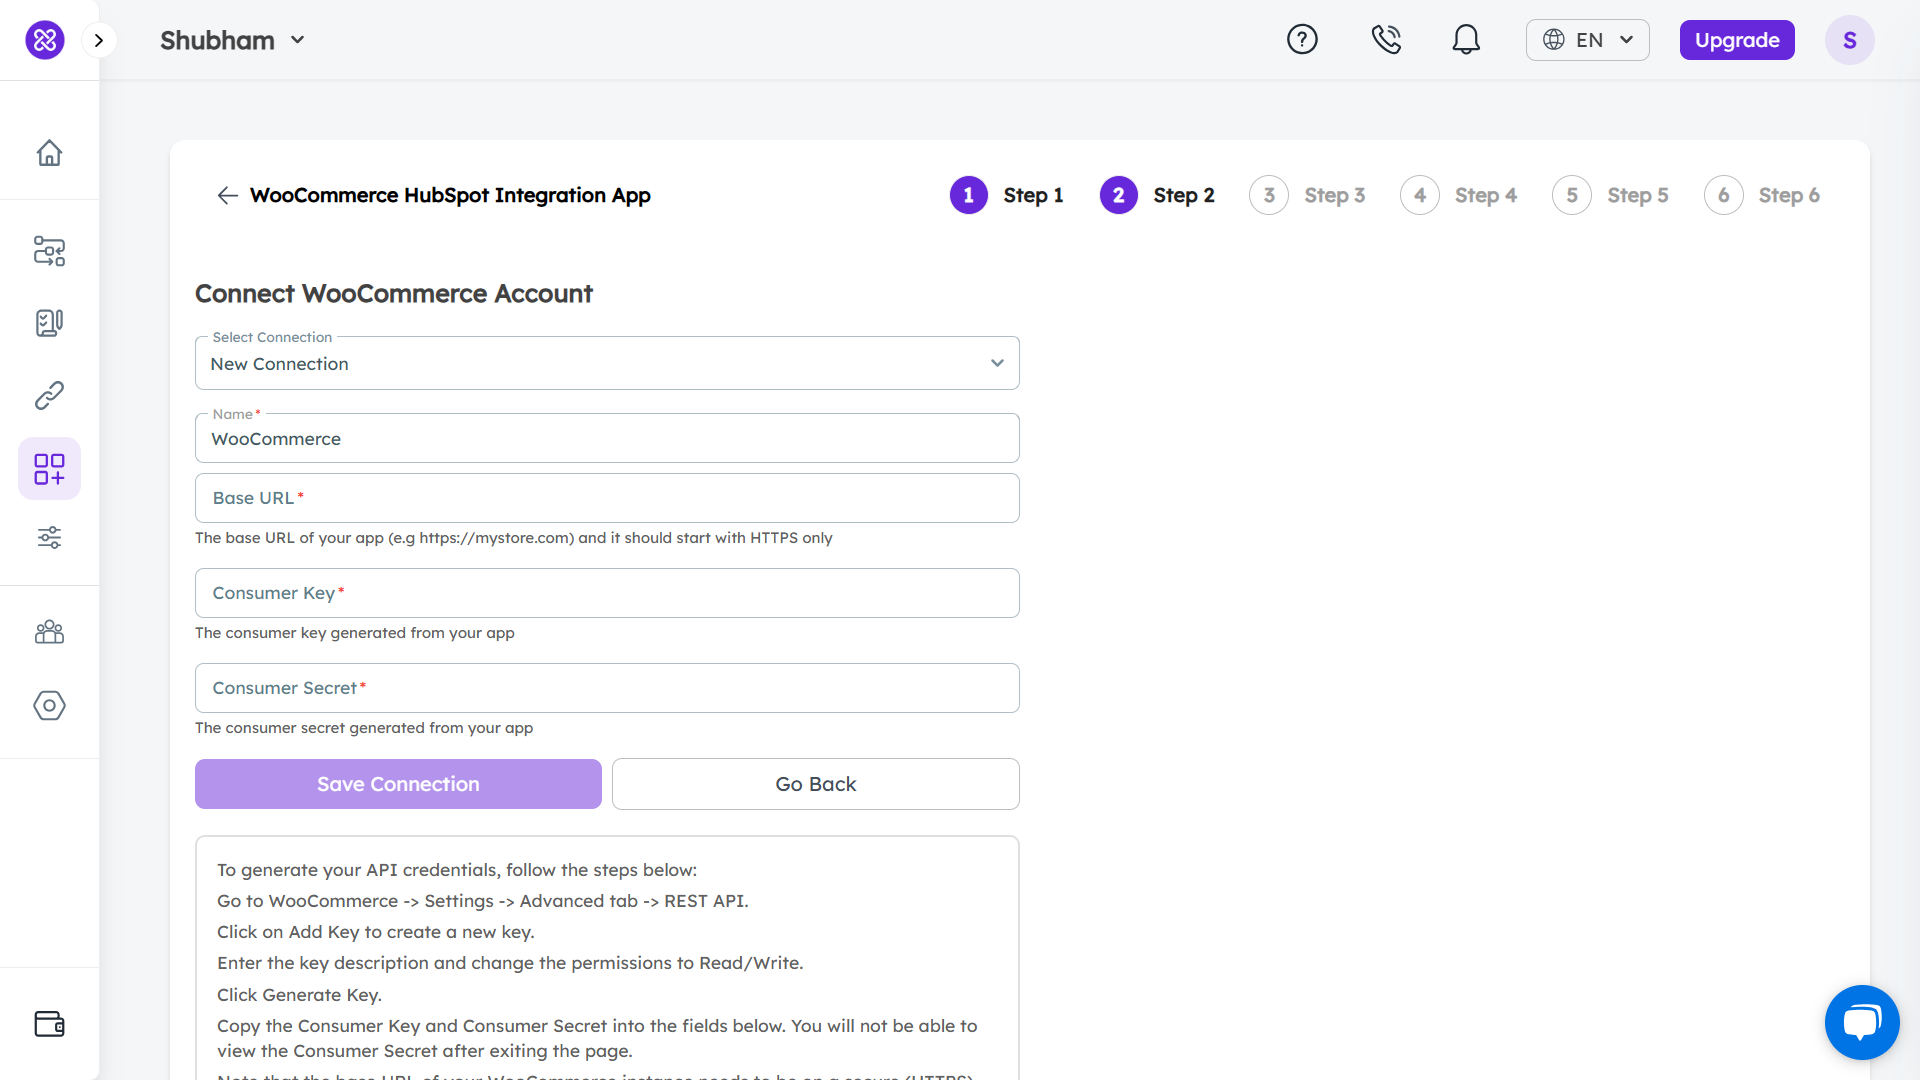Click the text 'Click Generate Key.'

point(299,995)
